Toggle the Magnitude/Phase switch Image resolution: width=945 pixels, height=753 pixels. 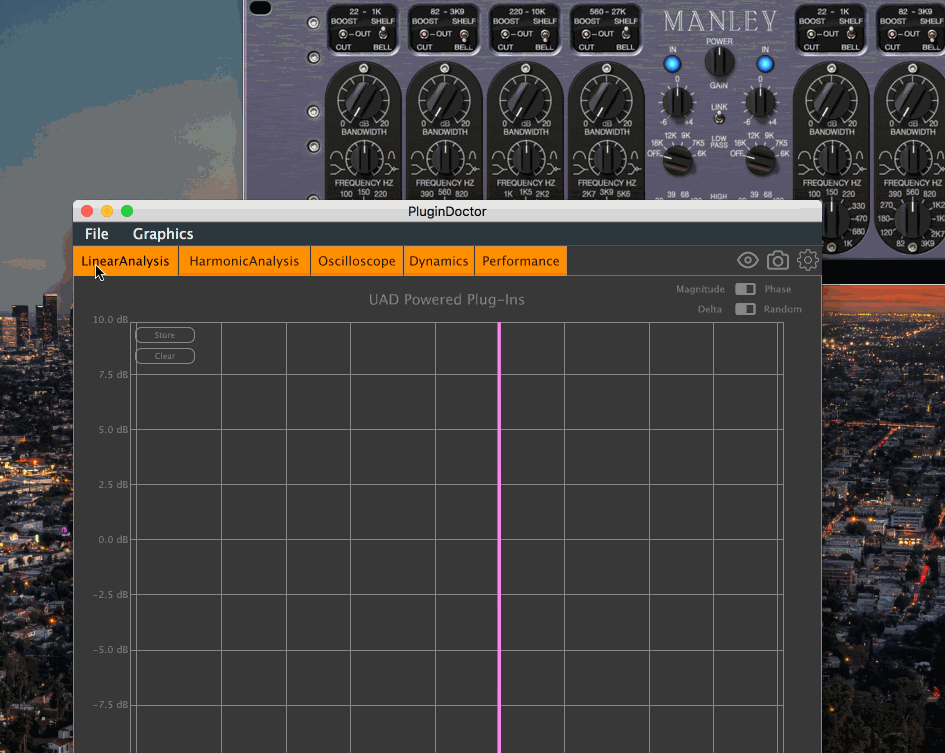[x=745, y=289]
